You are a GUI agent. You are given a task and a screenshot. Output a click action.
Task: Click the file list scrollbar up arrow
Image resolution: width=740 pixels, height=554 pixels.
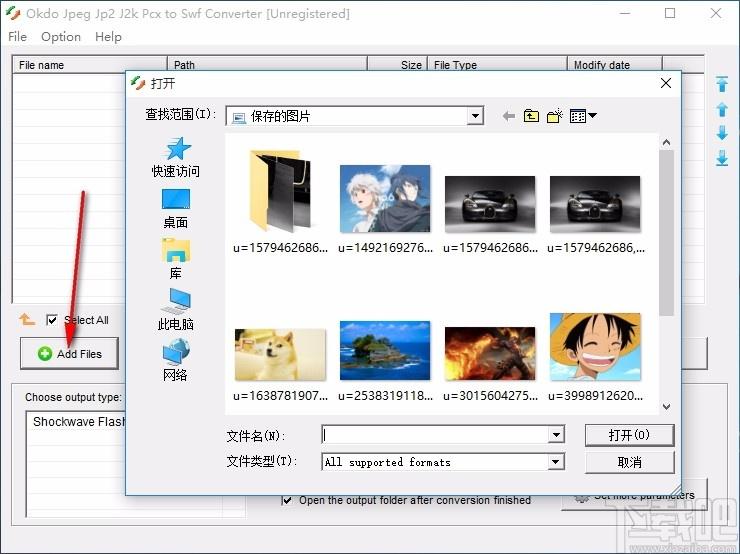666,142
